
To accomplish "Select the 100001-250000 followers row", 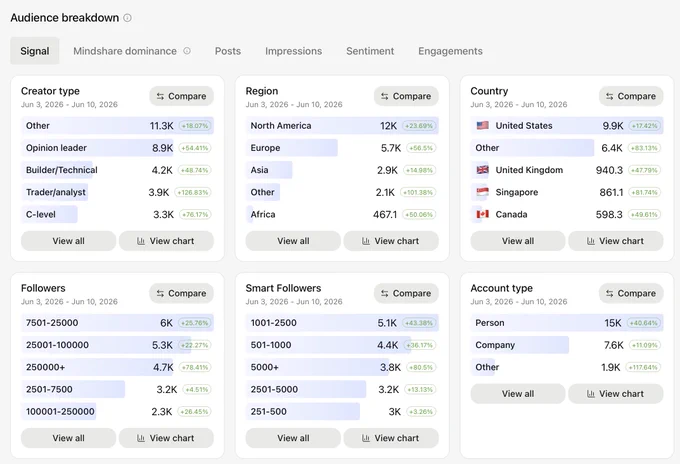I will [x=117, y=411].
